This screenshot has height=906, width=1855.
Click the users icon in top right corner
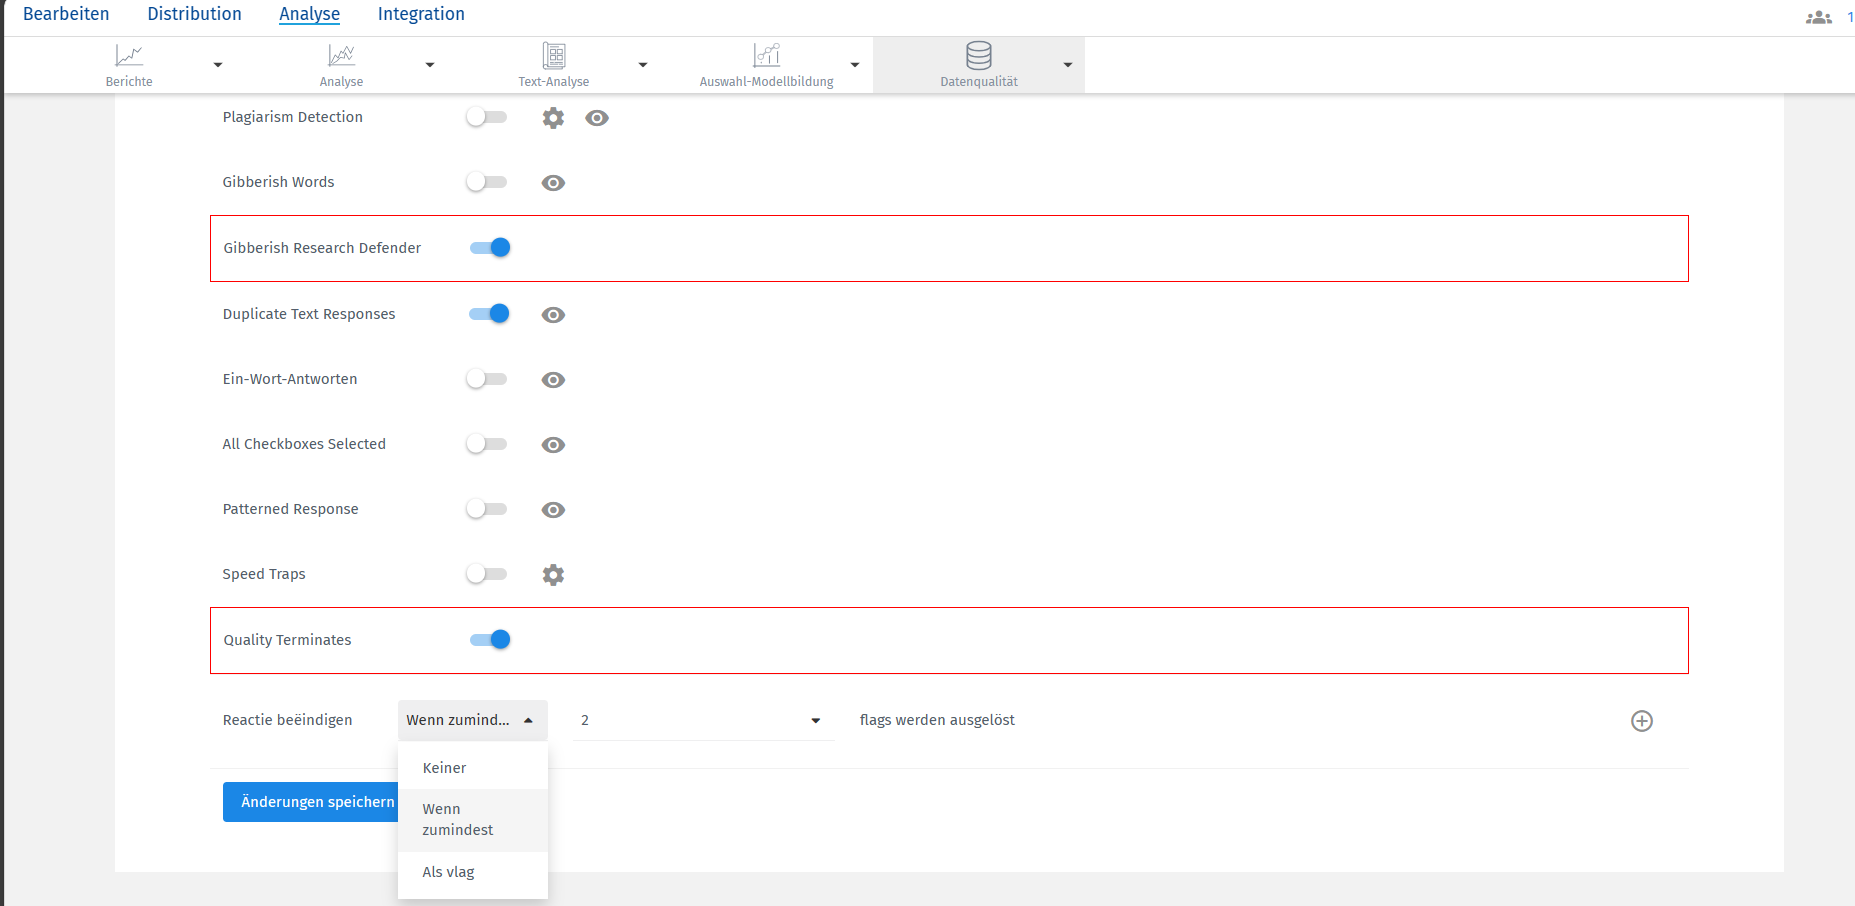click(x=1818, y=17)
